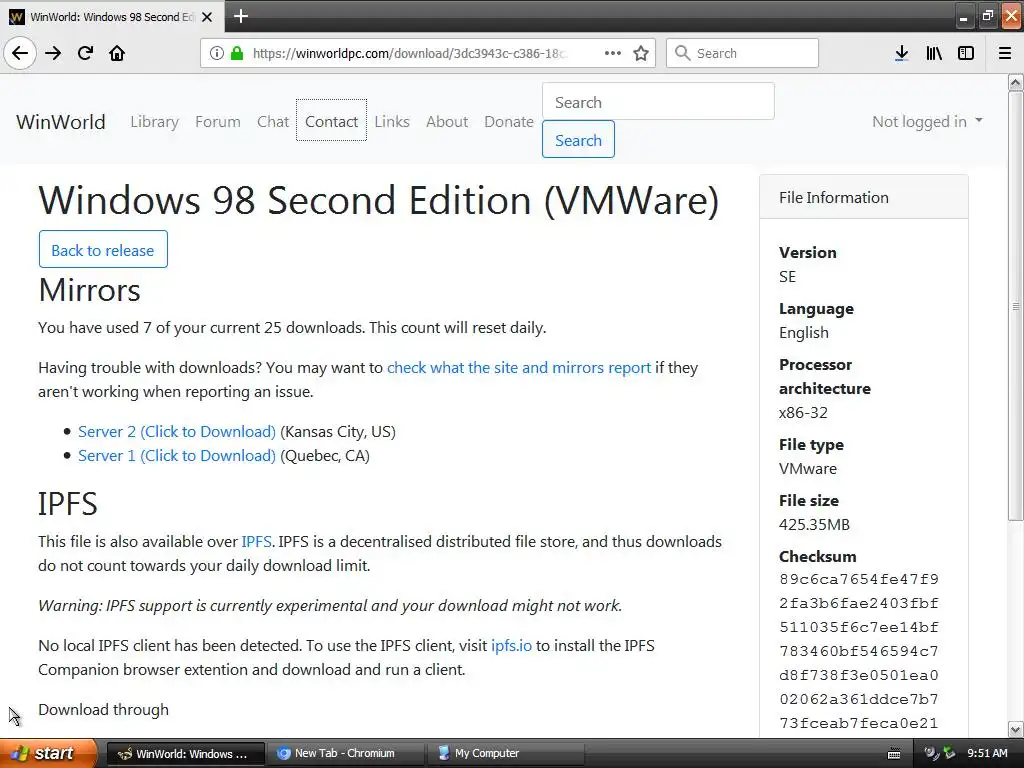
Task: Click the browser toolbar search box
Action: (742, 53)
